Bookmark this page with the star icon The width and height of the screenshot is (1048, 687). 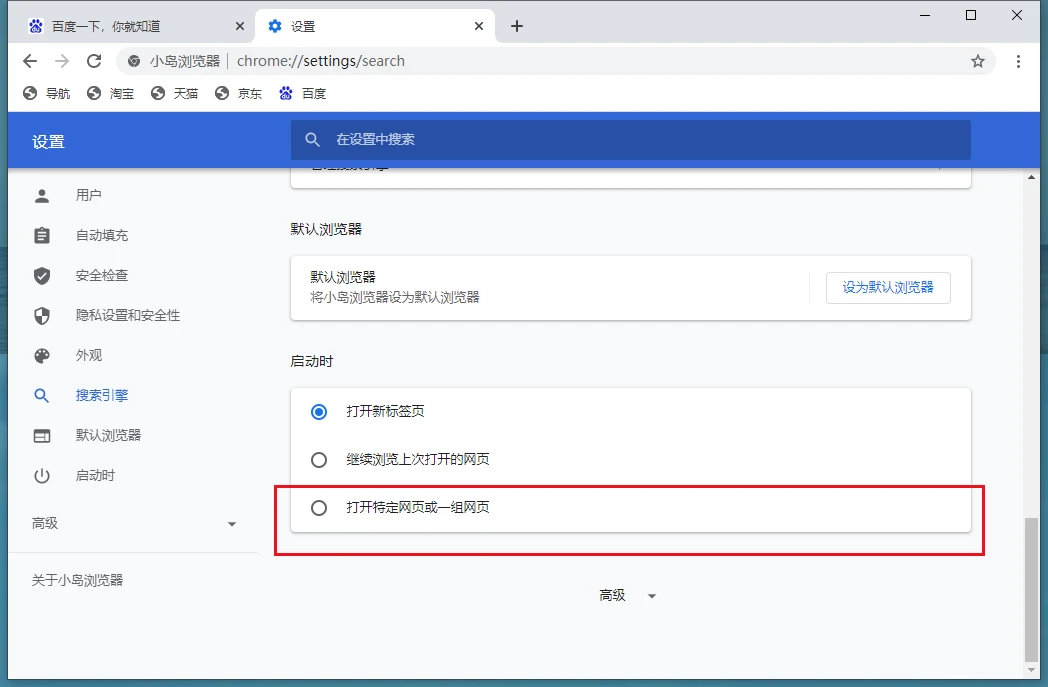coord(978,61)
